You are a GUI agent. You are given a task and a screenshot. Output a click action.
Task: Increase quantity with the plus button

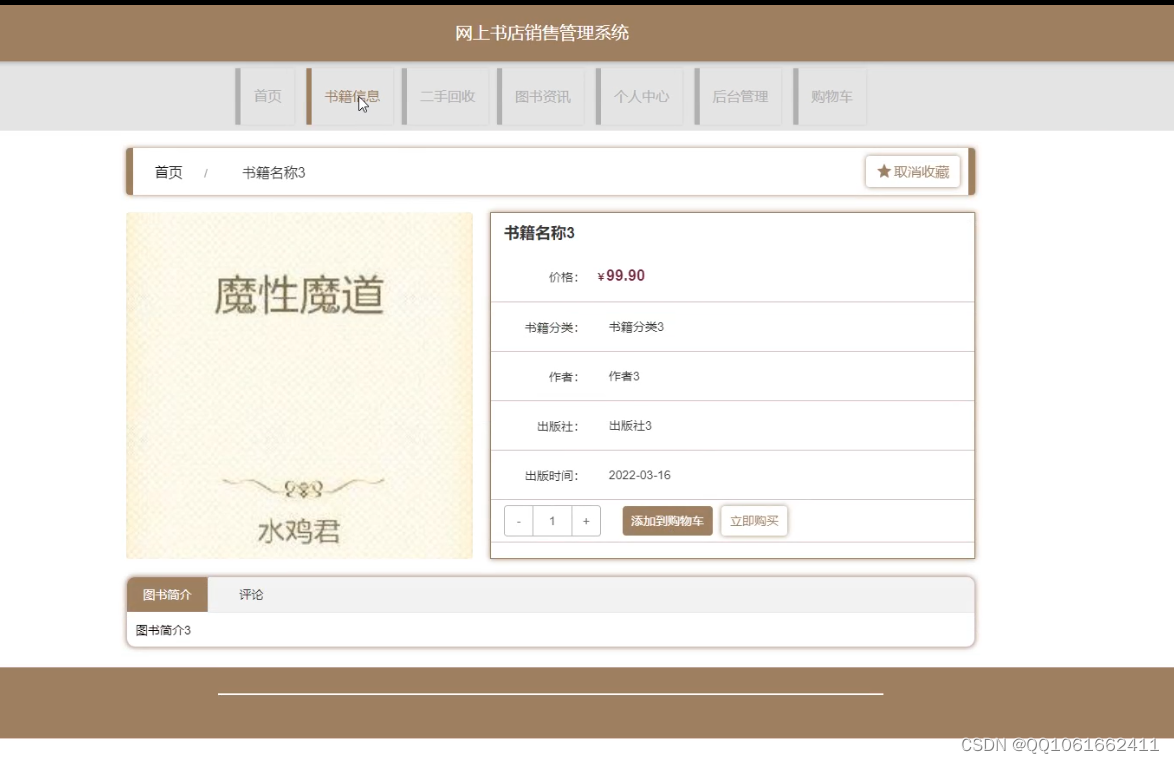click(x=585, y=520)
